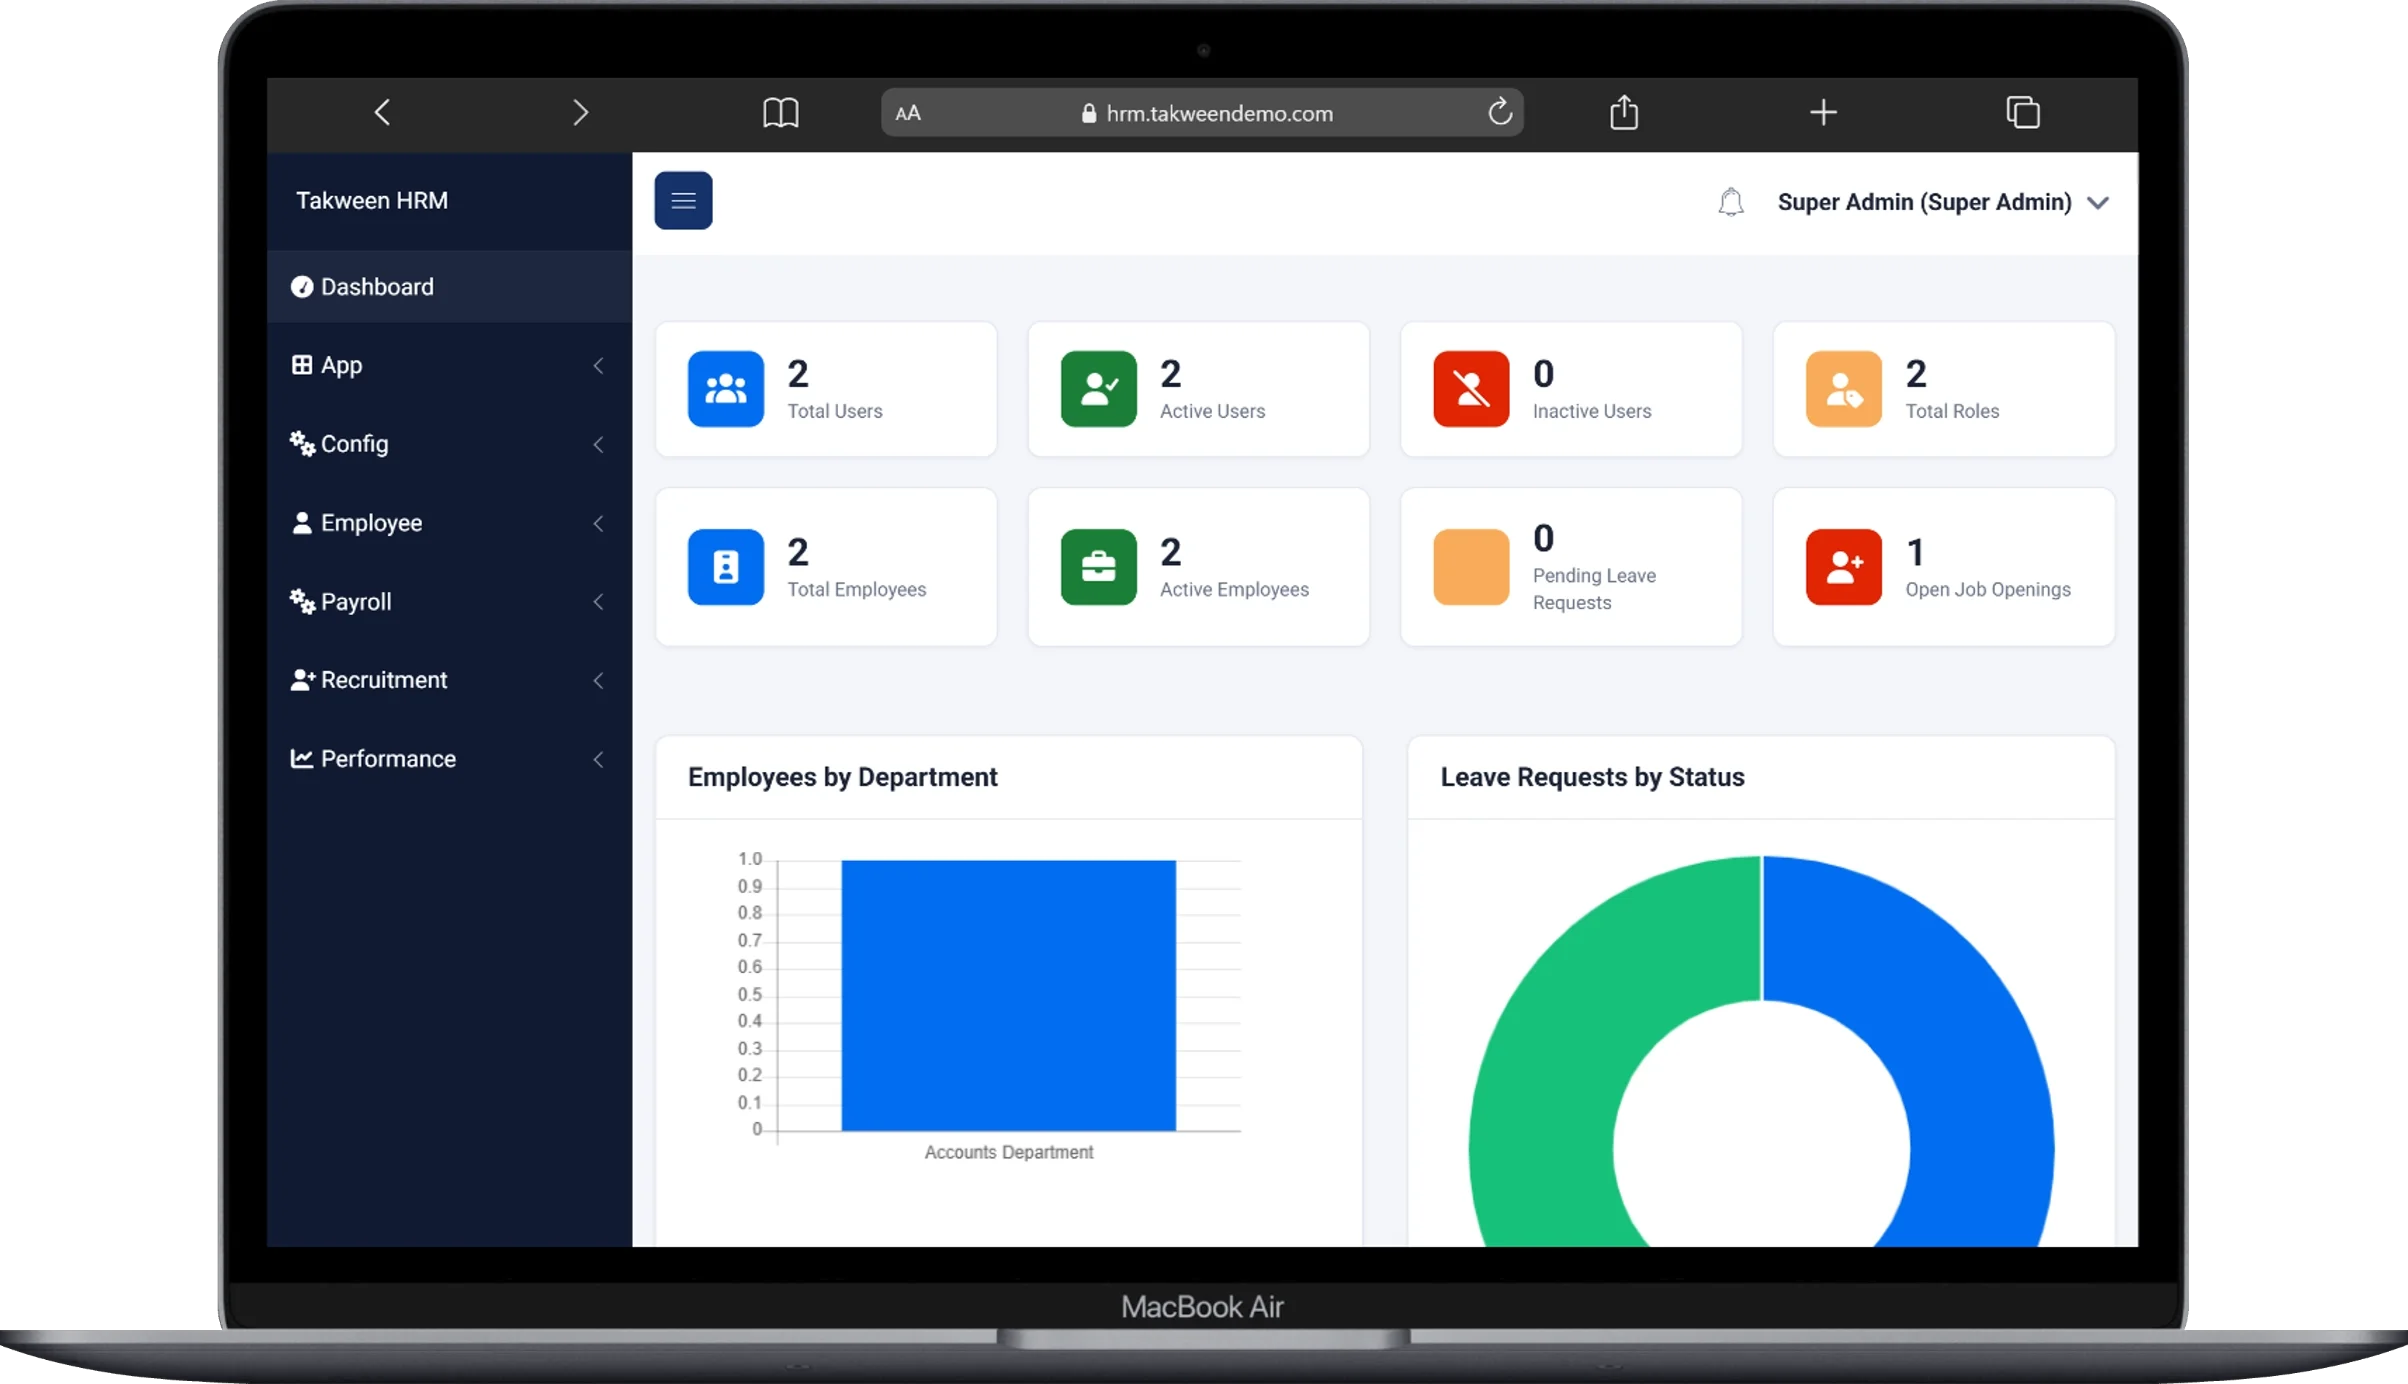This screenshot has width=2408, height=1384.
Task: Click the red Open Job Openings user-plus icon
Action: click(1843, 567)
